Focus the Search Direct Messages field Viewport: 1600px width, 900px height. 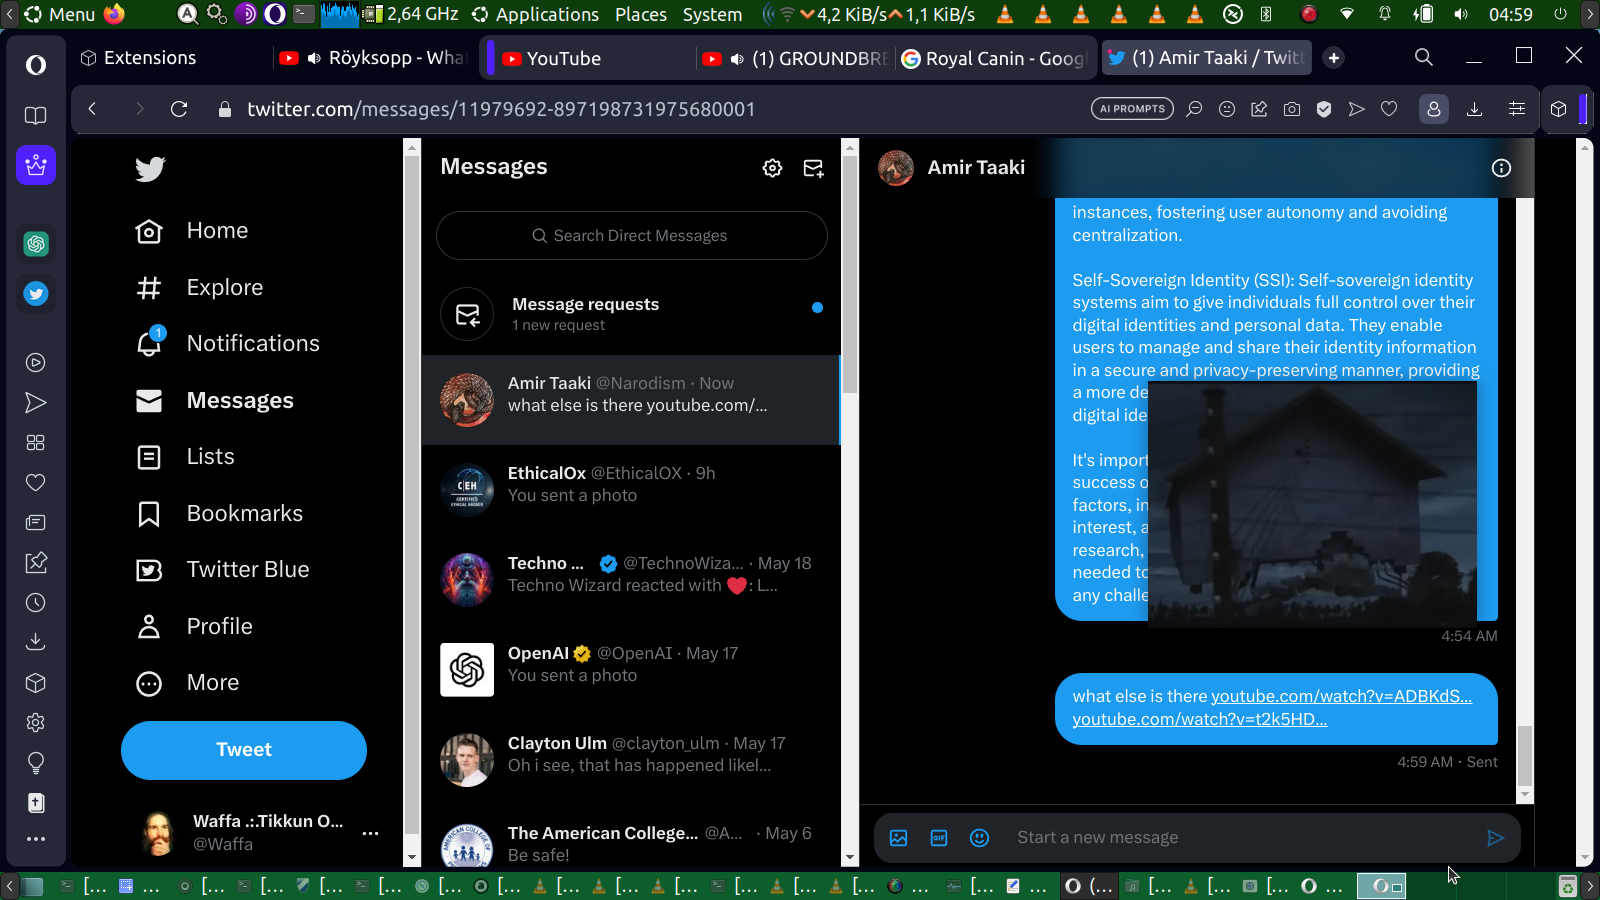pyautogui.click(x=631, y=236)
